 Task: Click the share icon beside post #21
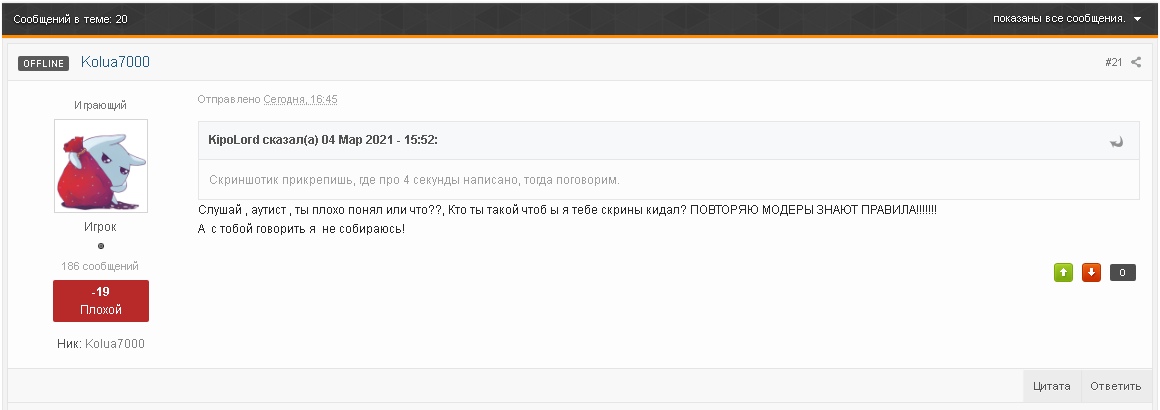pos(1136,62)
